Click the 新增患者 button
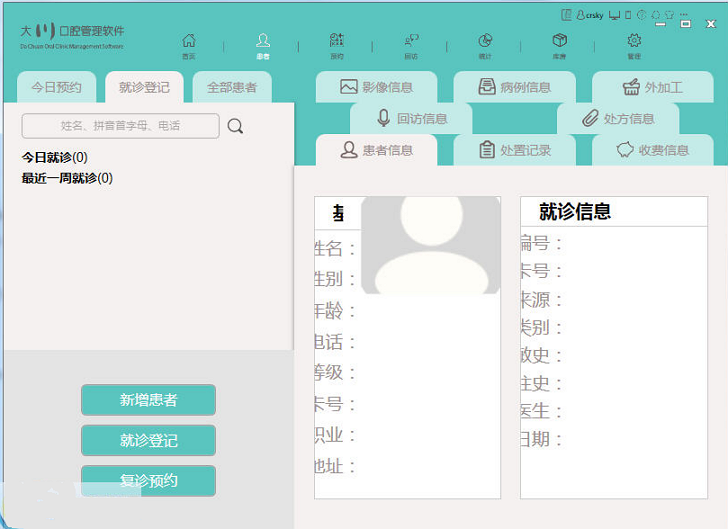Image resolution: width=728 pixels, height=529 pixels. click(149, 399)
